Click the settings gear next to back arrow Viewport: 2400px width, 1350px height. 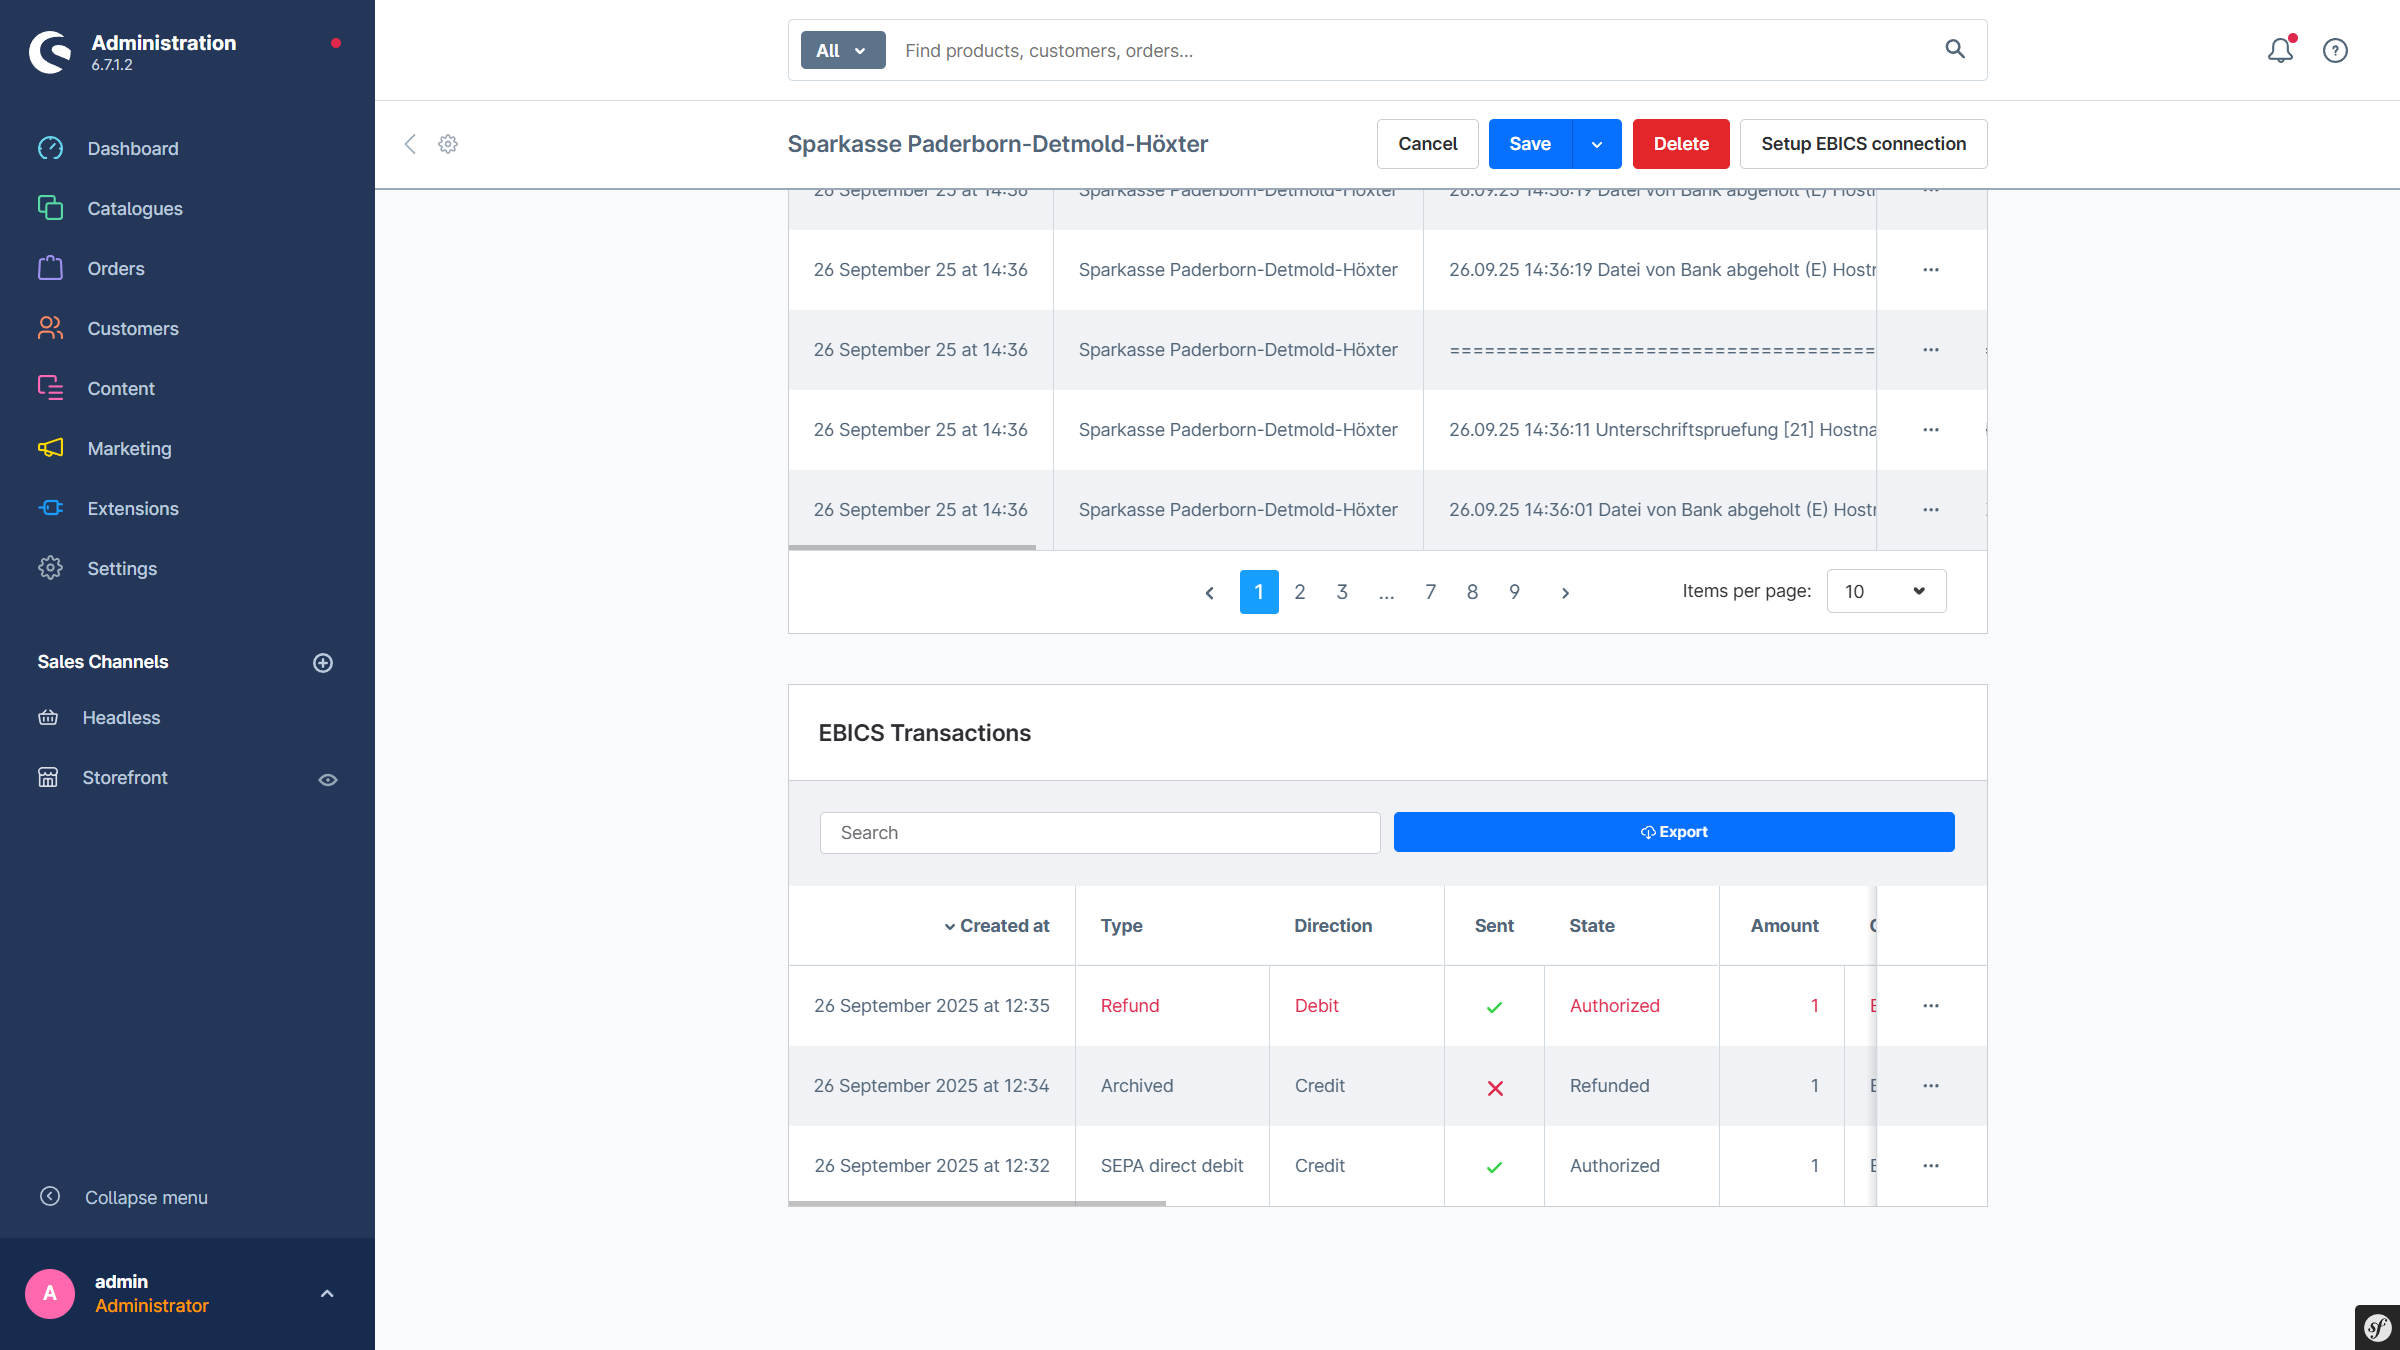pos(448,144)
